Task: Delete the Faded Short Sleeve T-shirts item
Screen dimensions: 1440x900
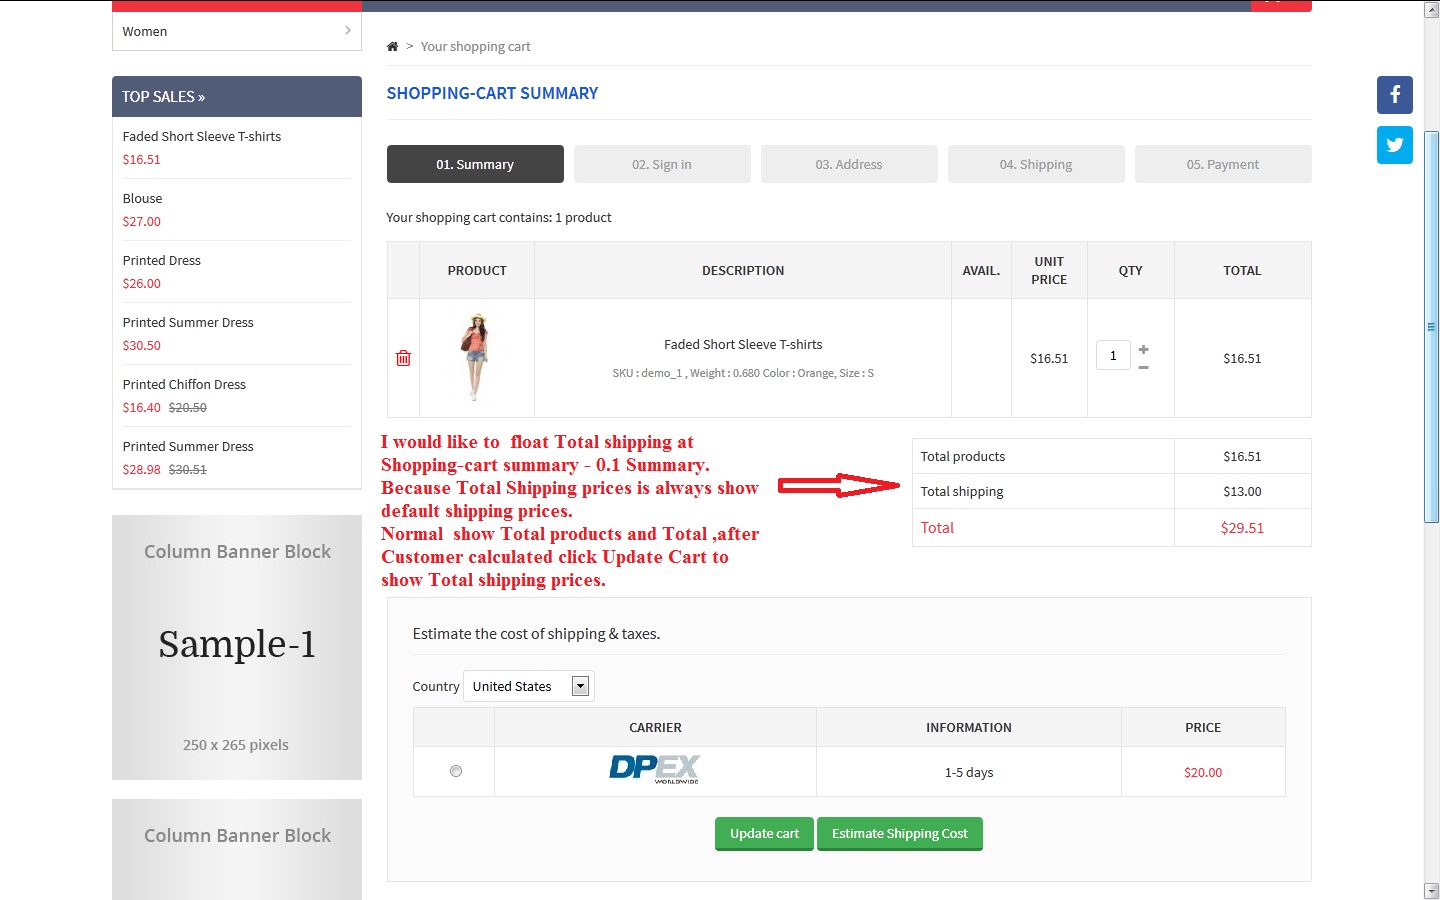Action: coord(403,358)
